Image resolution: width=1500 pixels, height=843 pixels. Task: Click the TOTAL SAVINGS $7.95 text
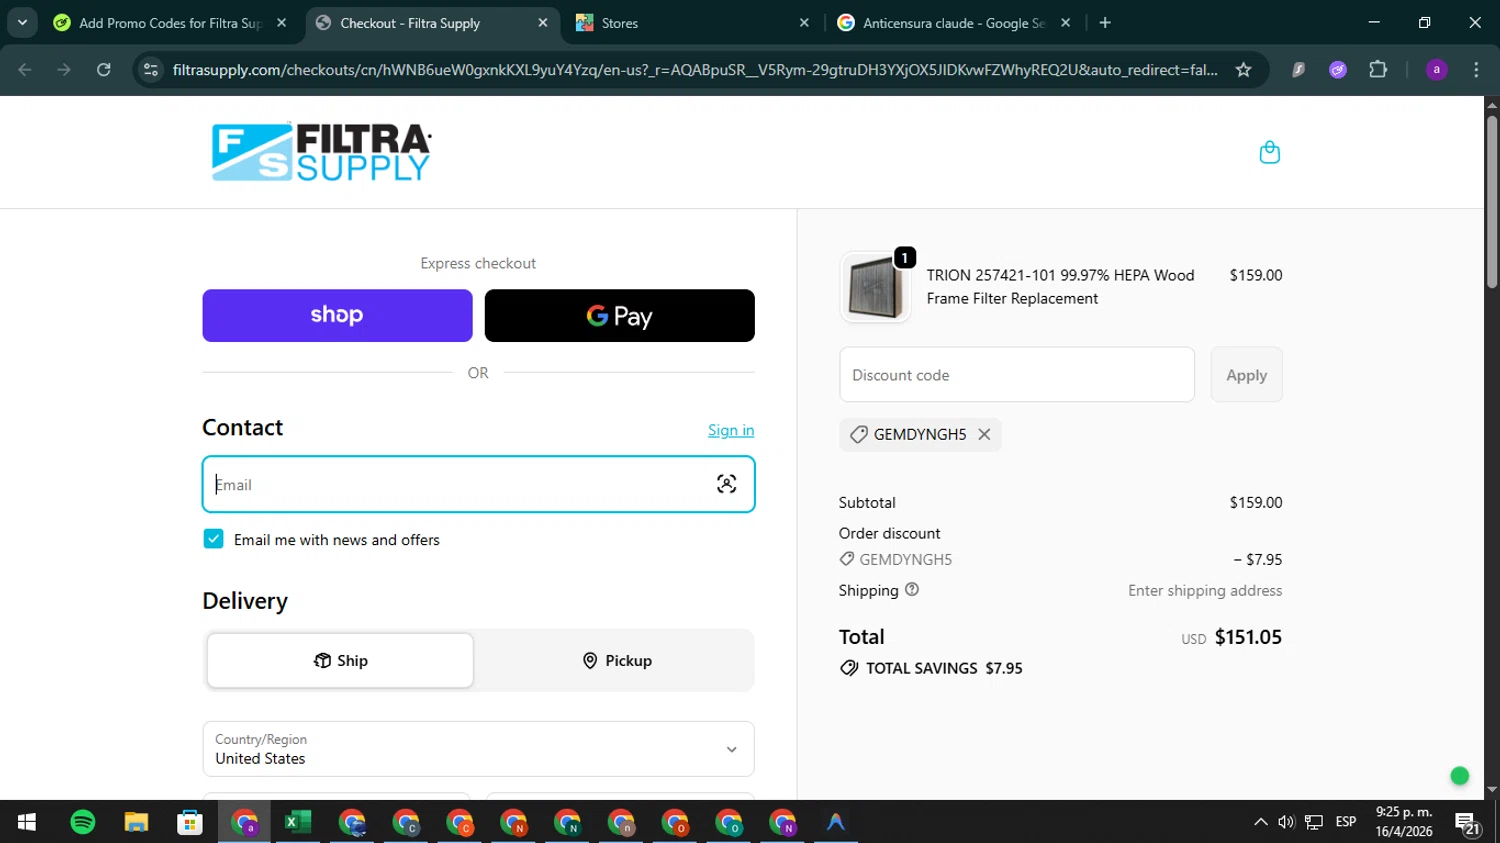[x=944, y=668]
